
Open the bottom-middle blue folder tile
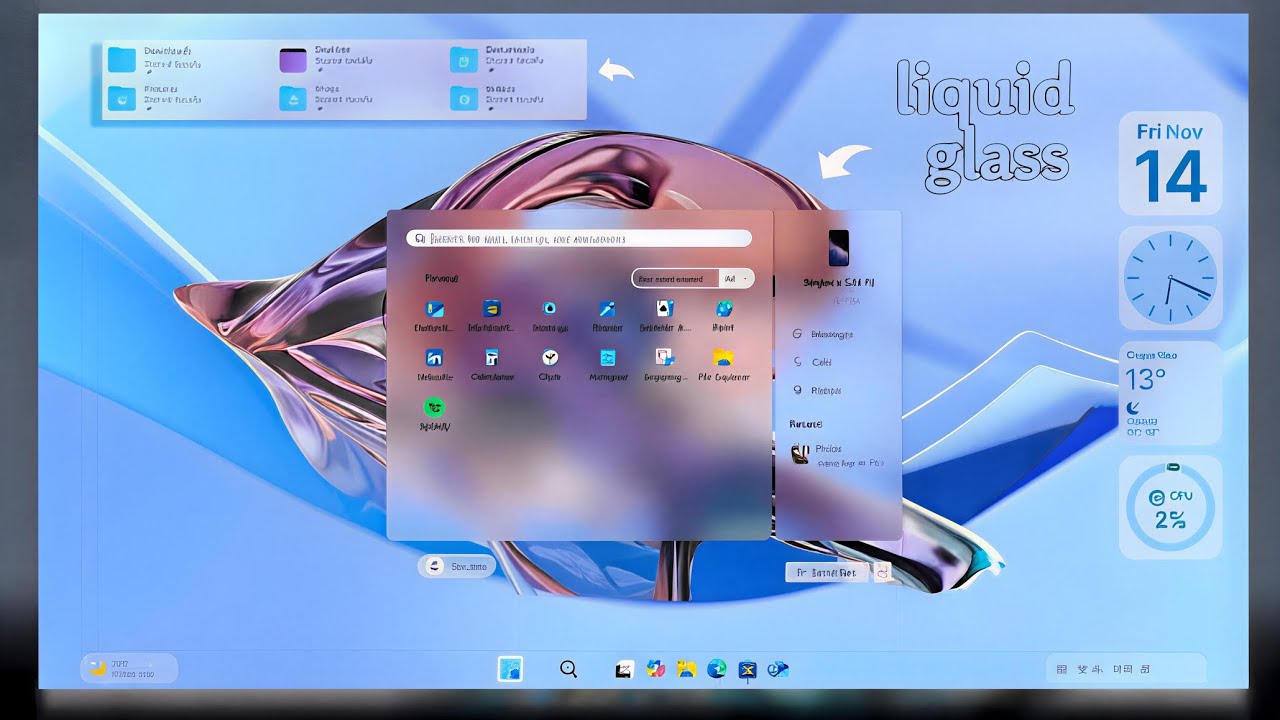[293, 98]
